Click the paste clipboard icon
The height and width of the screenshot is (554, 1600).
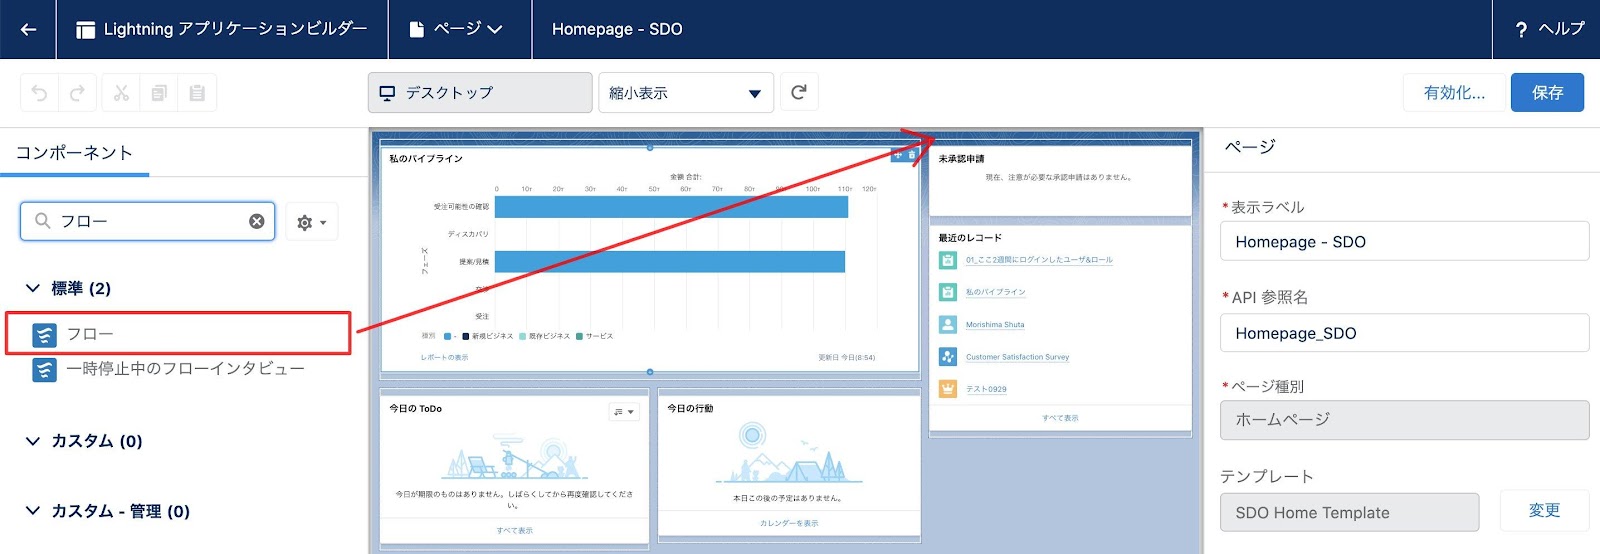click(197, 93)
